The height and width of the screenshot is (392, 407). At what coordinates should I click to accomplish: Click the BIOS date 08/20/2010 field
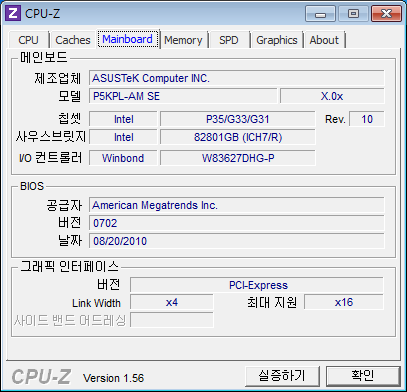pos(237,241)
